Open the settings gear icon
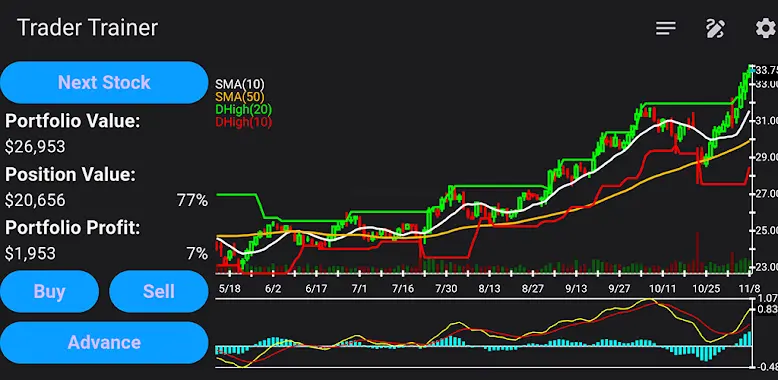 click(766, 28)
